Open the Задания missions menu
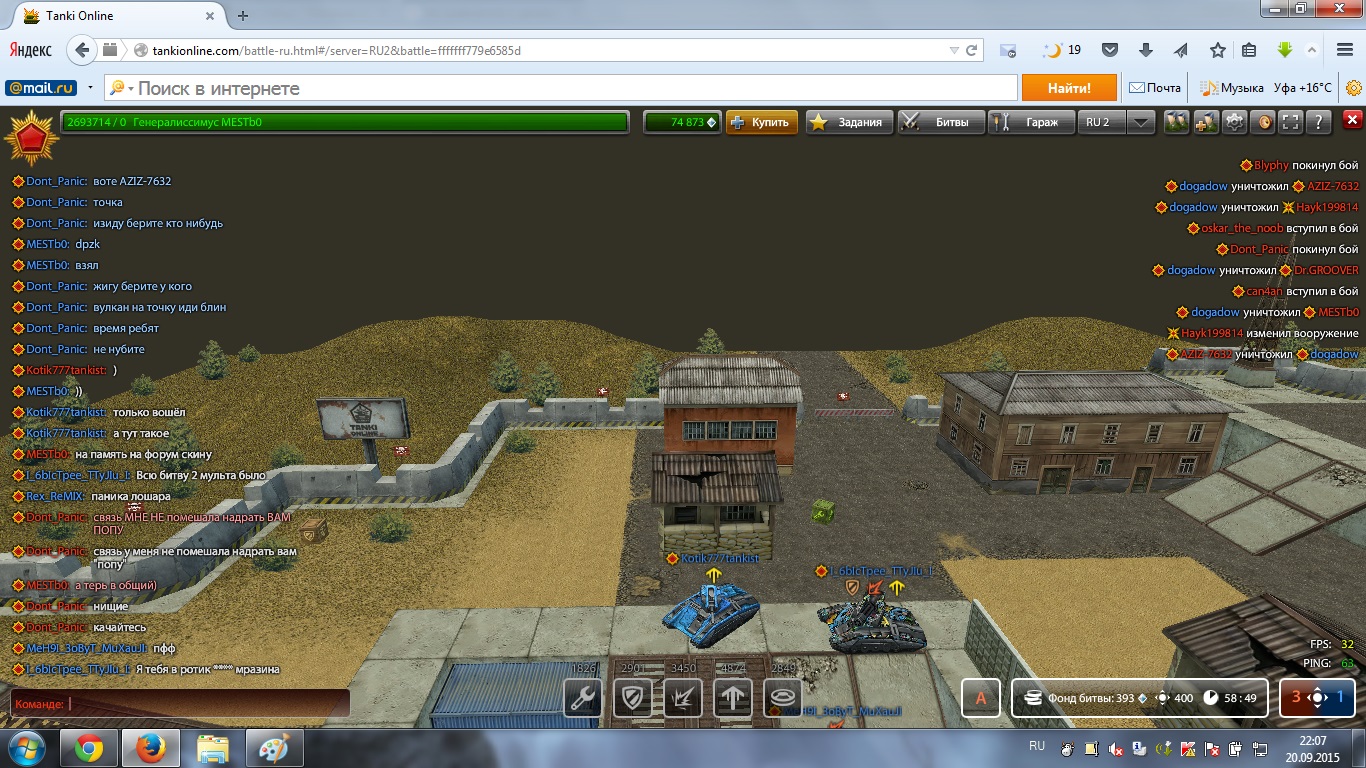The image size is (1366, 768). point(849,122)
